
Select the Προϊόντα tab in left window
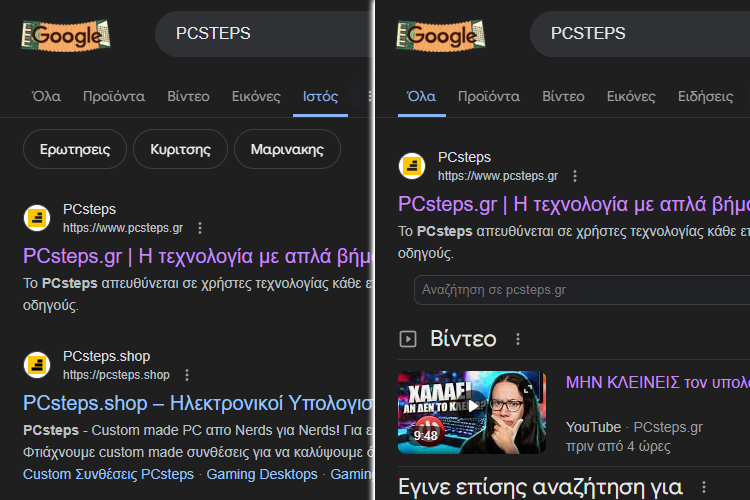point(114,97)
